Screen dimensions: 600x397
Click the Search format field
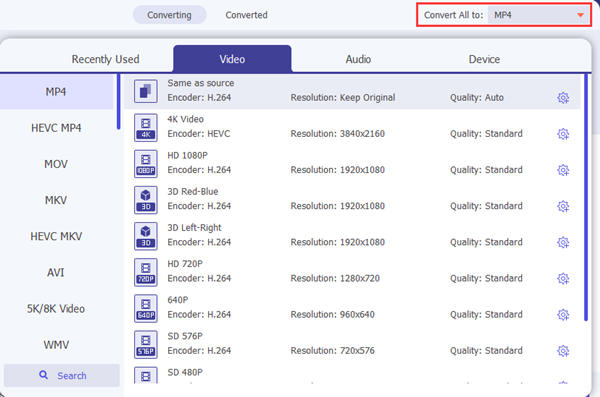pyautogui.click(x=62, y=376)
